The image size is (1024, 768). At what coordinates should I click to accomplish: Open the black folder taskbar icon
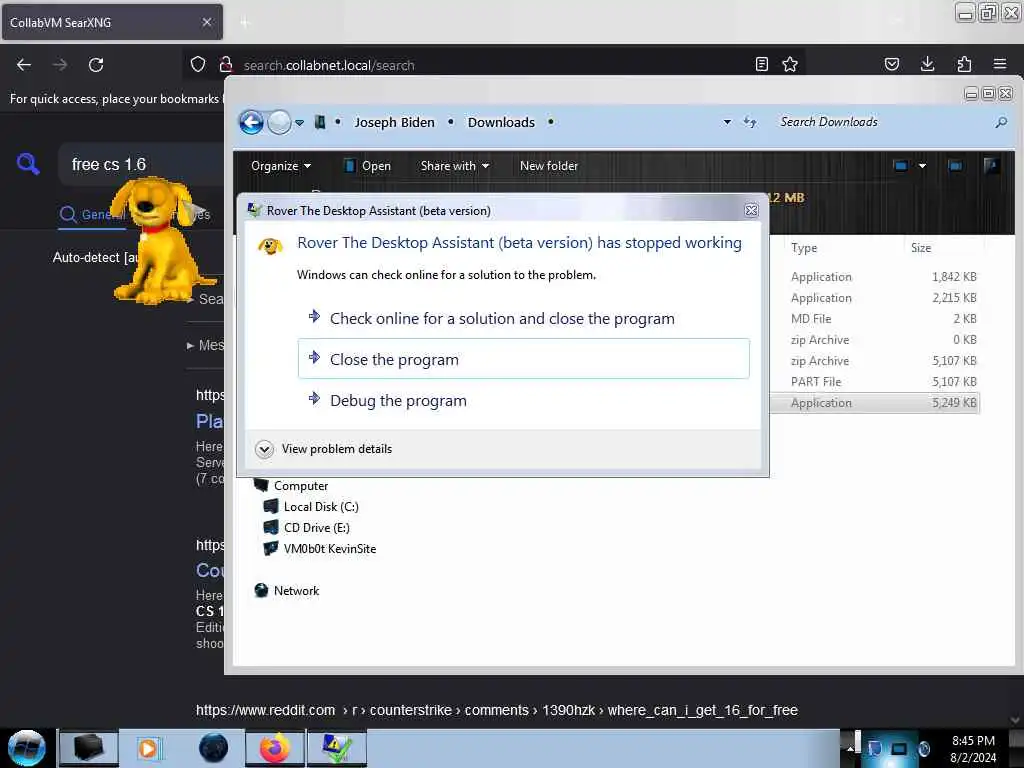[89, 748]
